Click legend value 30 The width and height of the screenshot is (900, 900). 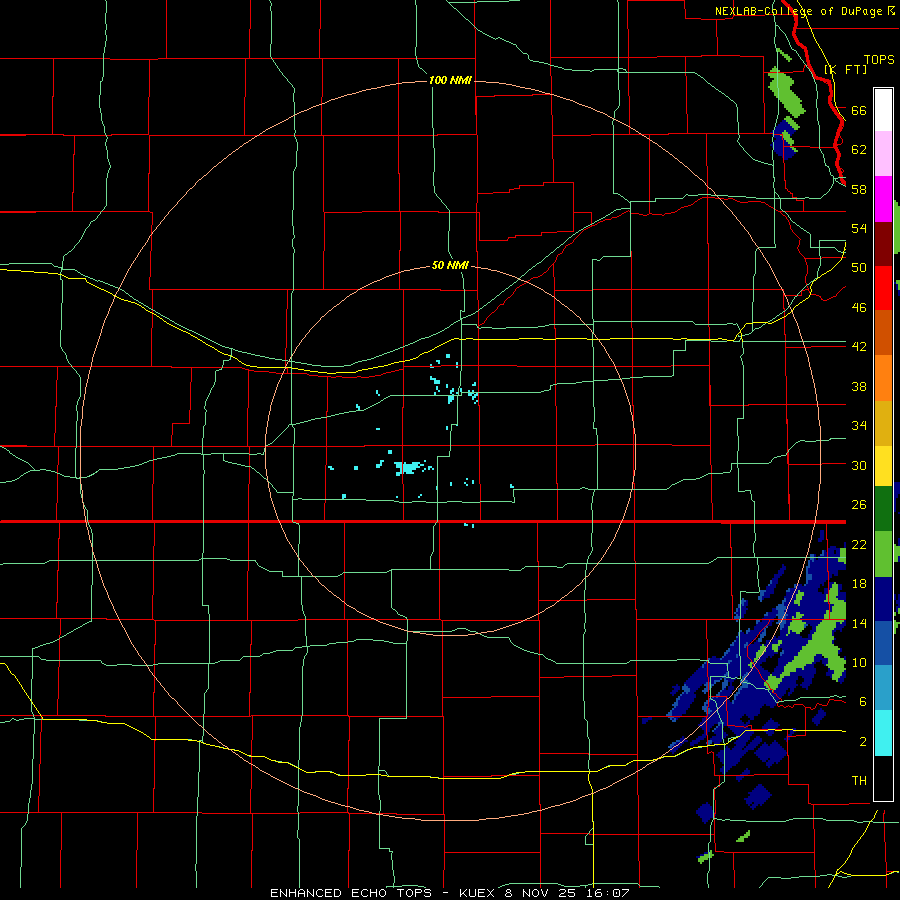[x=859, y=465]
